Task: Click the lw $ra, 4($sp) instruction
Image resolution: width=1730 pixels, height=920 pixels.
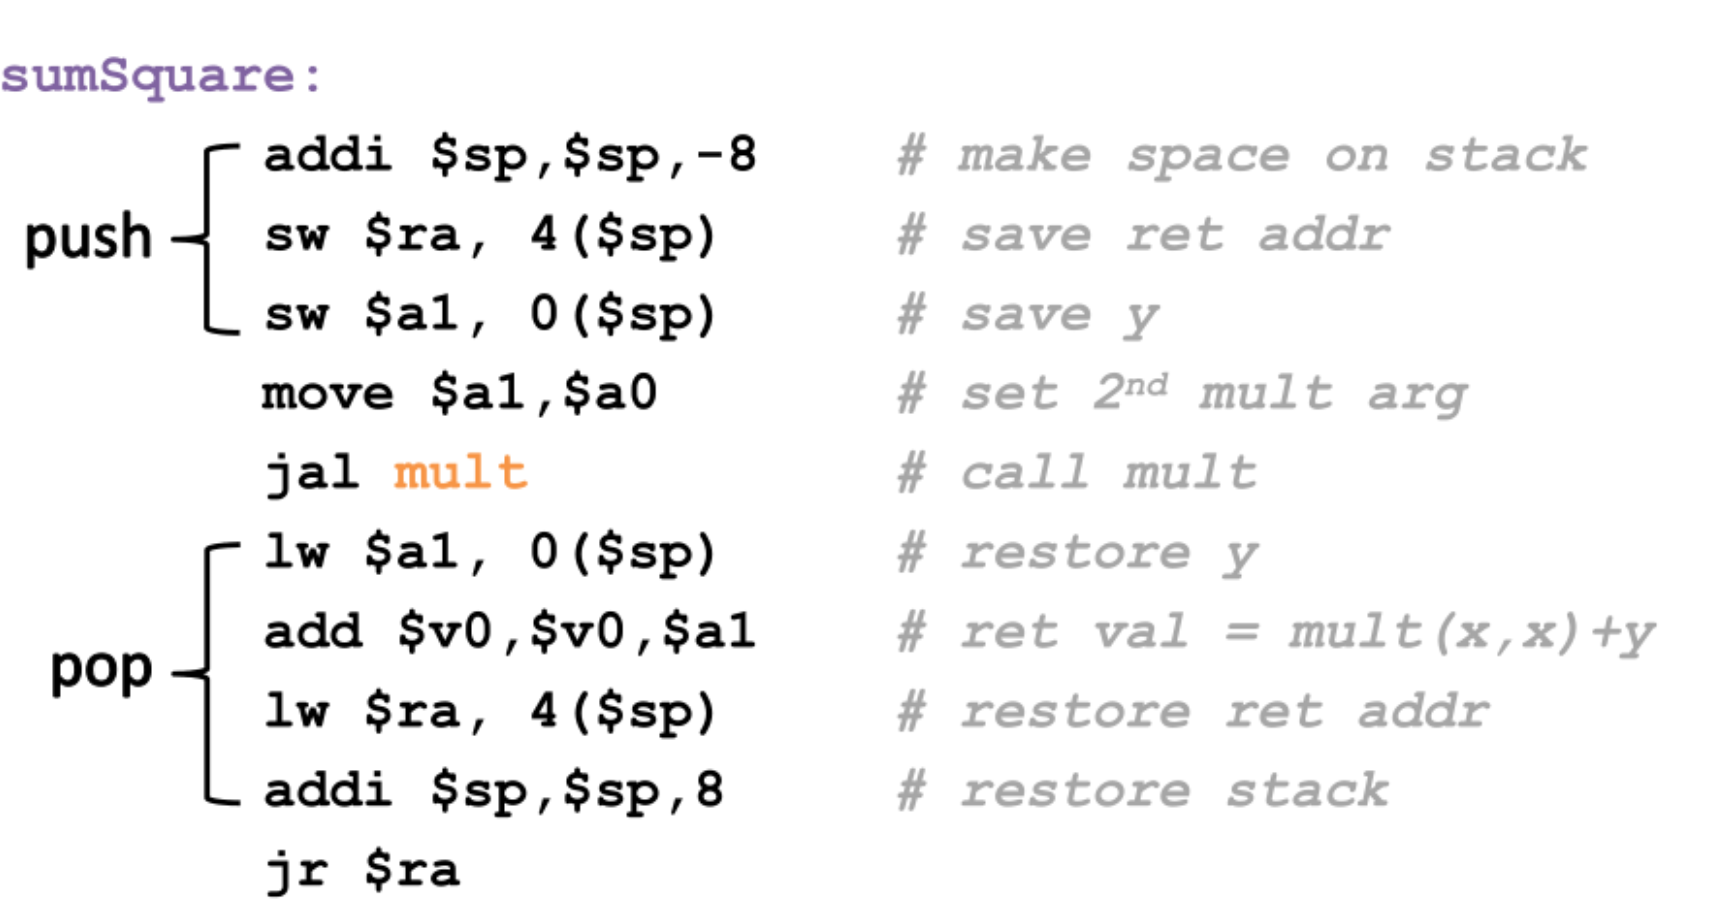Action: pyautogui.click(x=490, y=711)
